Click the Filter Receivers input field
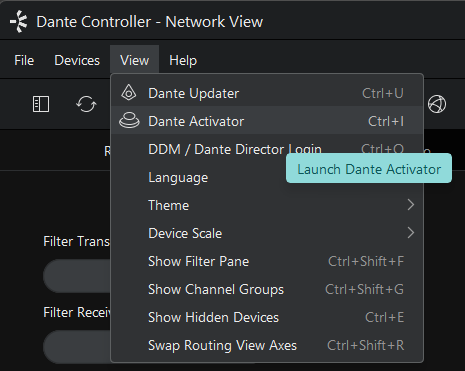Image resolution: width=465 pixels, height=371 pixels. tap(77, 347)
